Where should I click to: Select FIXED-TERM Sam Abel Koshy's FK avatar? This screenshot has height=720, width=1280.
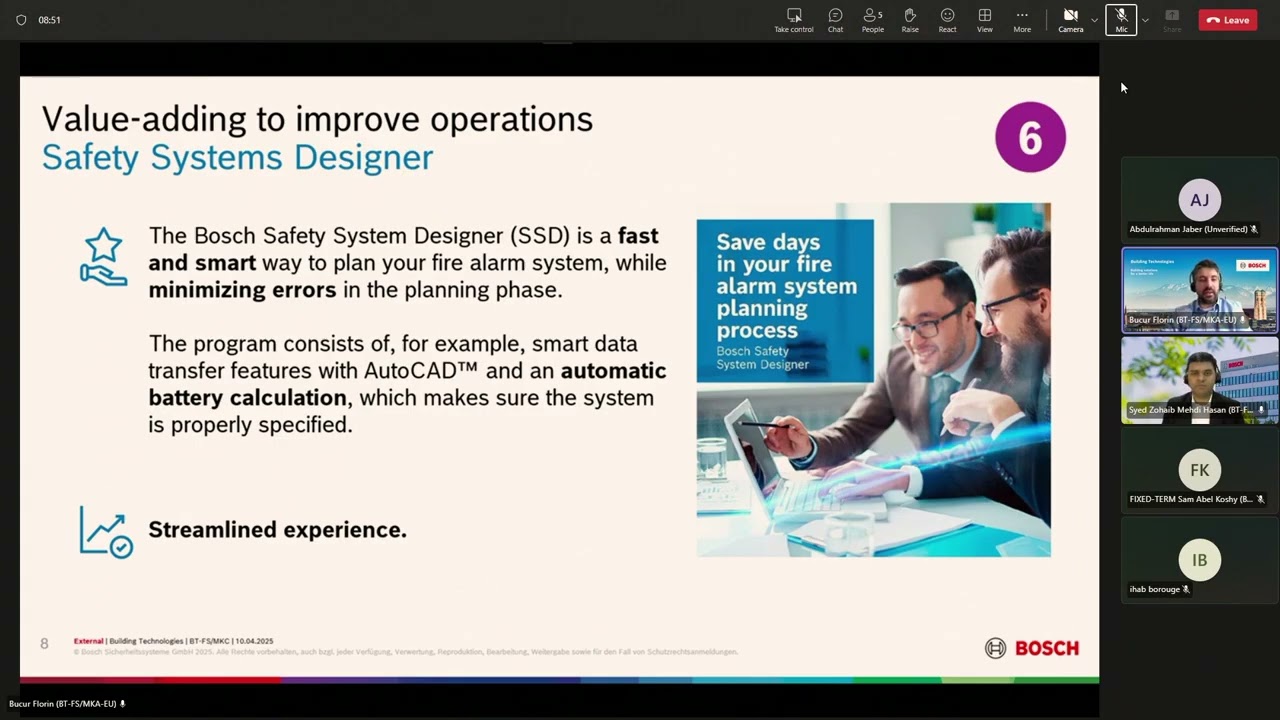[x=1200, y=470]
